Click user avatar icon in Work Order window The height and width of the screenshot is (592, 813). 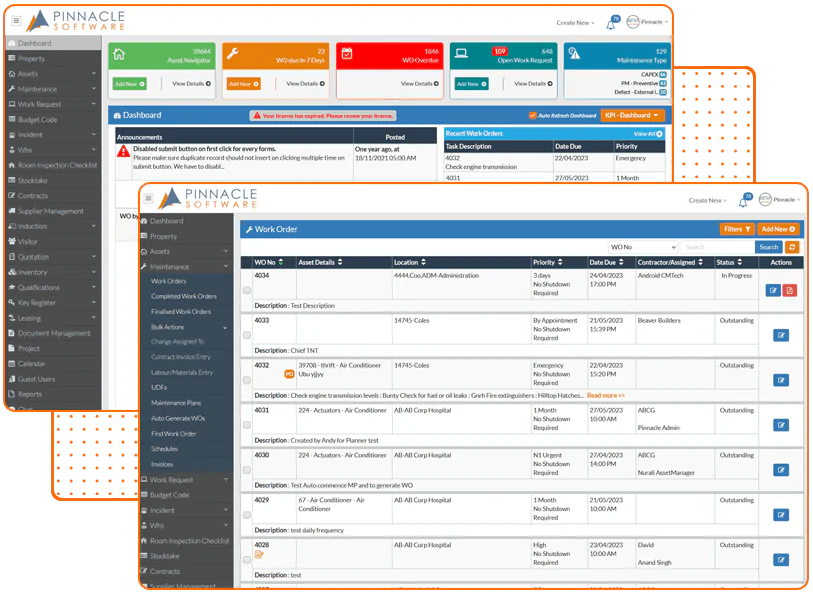click(x=765, y=200)
